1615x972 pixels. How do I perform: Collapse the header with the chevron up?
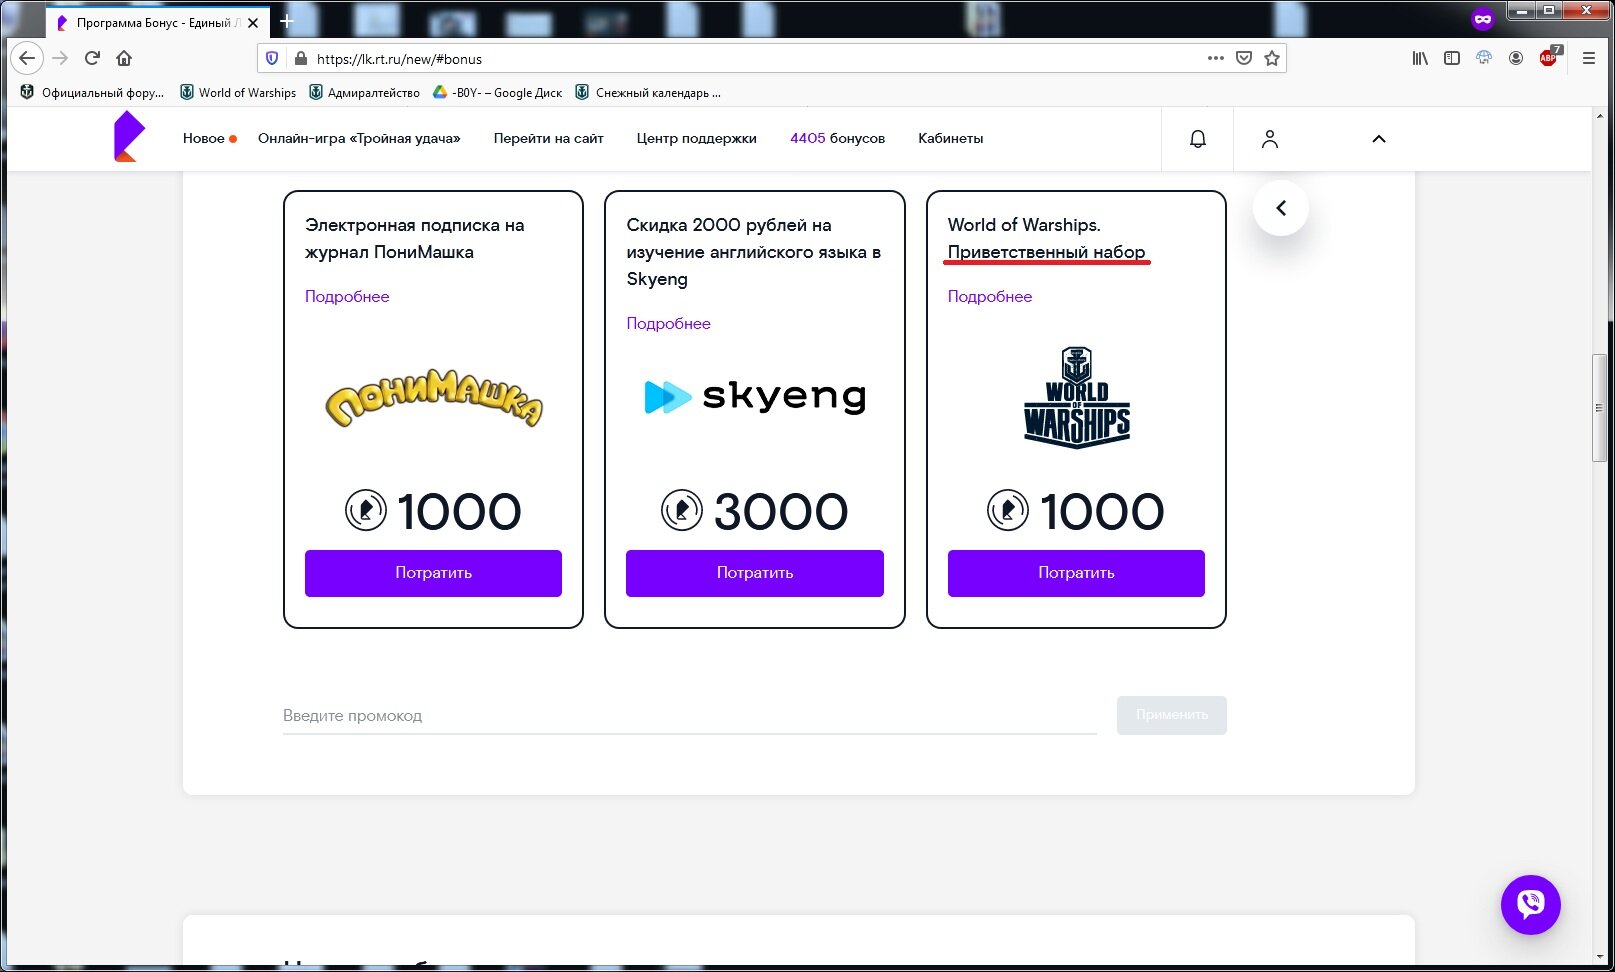click(x=1379, y=139)
